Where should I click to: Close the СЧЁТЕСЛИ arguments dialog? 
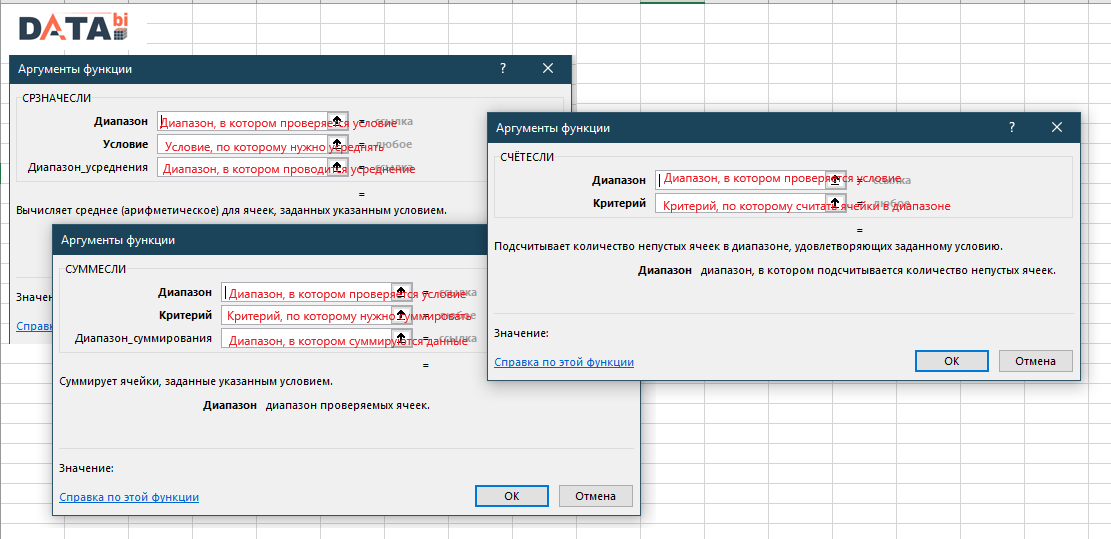point(1056,127)
